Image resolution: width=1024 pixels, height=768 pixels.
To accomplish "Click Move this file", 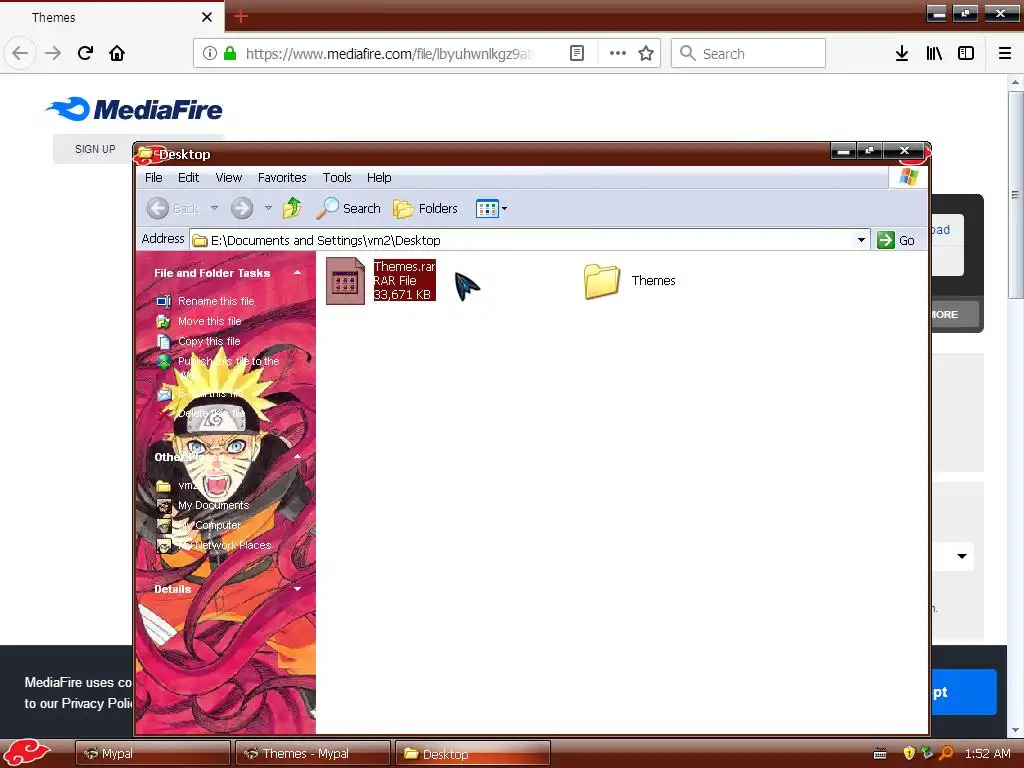I will (x=210, y=321).
